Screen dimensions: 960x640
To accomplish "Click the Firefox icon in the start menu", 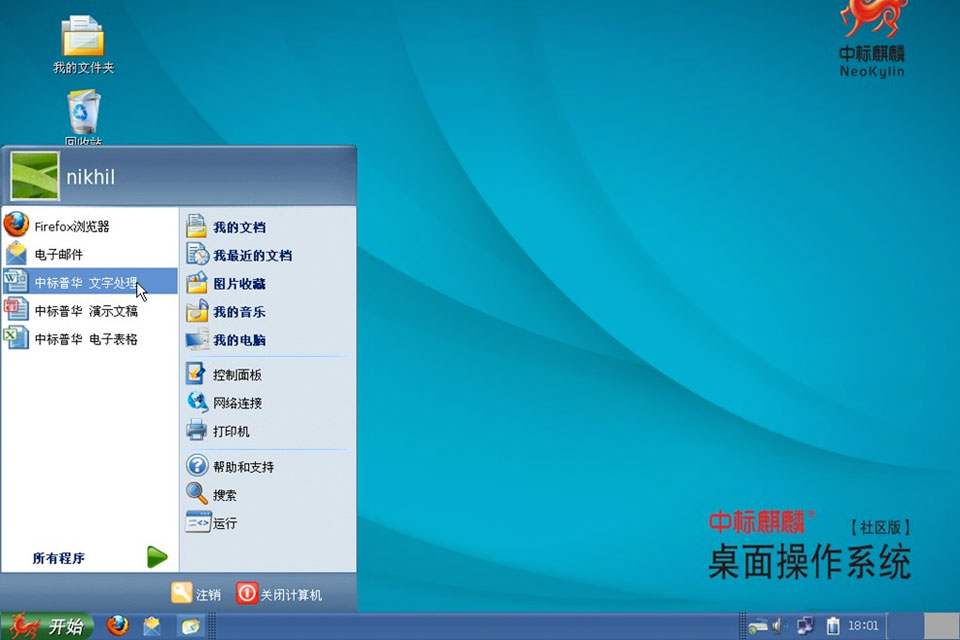I will pyautogui.click(x=17, y=224).
